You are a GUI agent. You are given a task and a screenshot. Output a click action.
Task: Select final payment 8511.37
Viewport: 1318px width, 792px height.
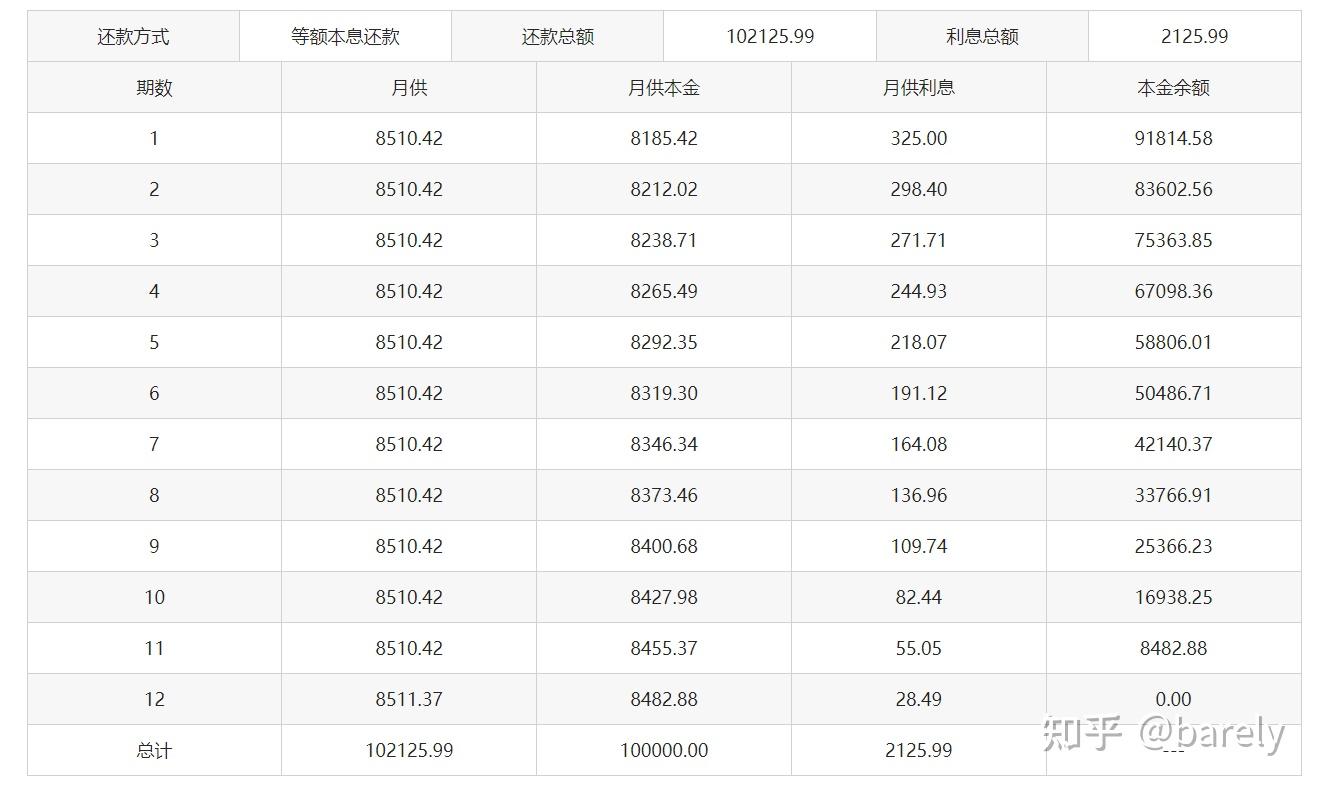tap(409, 700)
